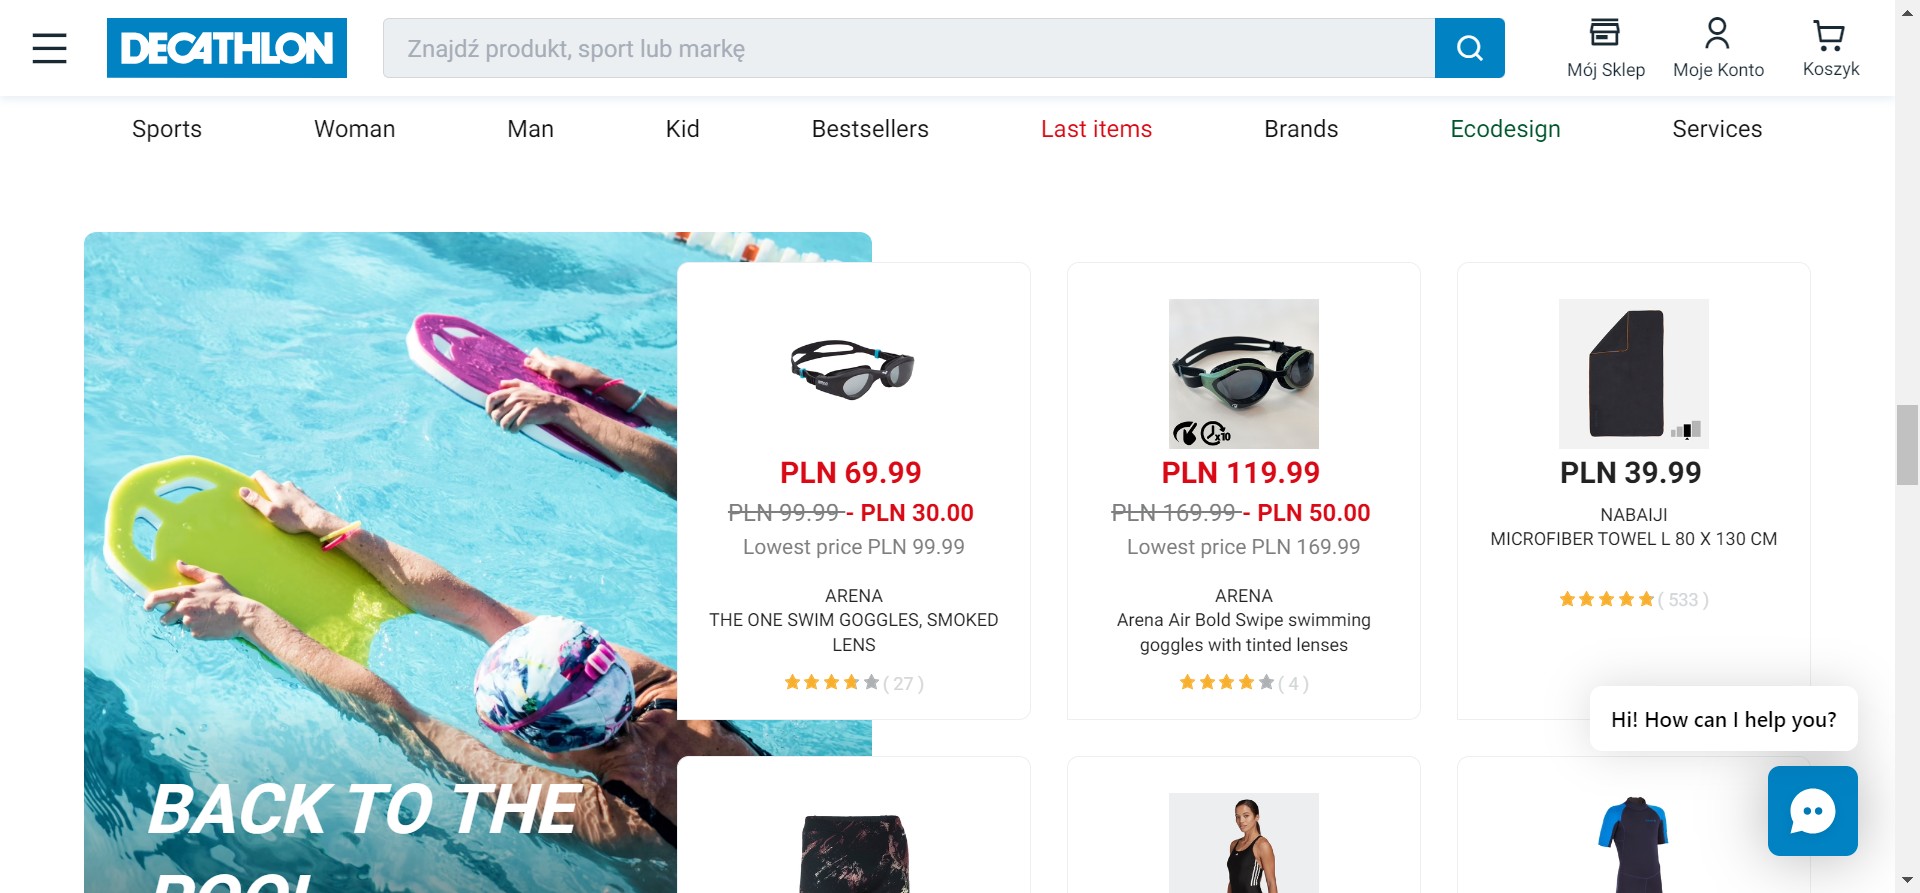Open the chat assistant bubble icon
This screenshot has width=1920, height=893.
[x=1812, y=810]
